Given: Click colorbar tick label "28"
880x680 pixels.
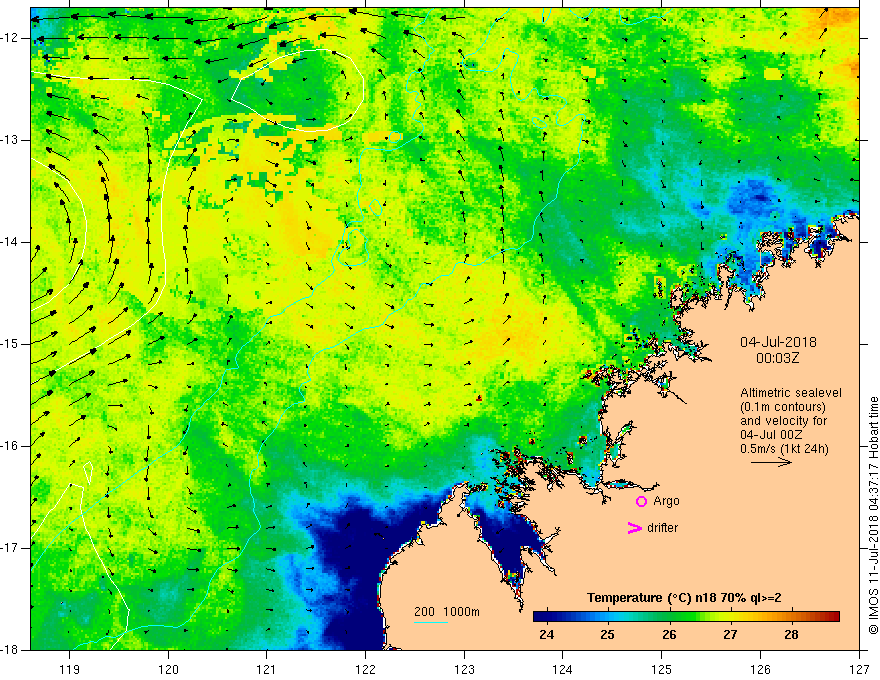Looking at the screenshot, I should [x=791, y=635].
